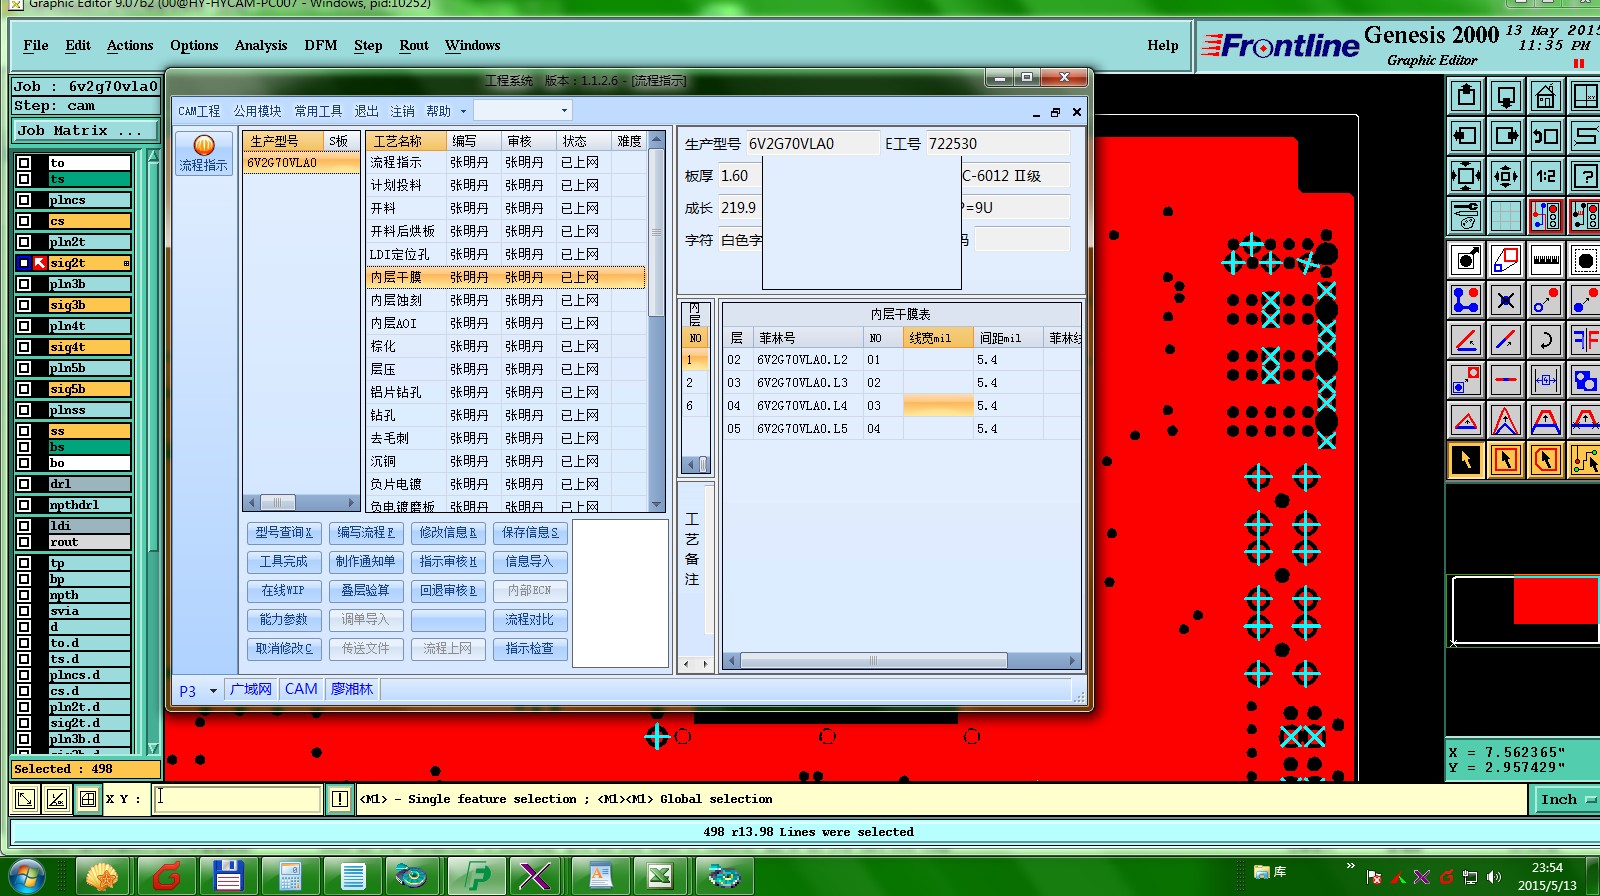The image size is (1600, 896).
Task: Click the delete feature X icon
Action: tap(1505, 300)
